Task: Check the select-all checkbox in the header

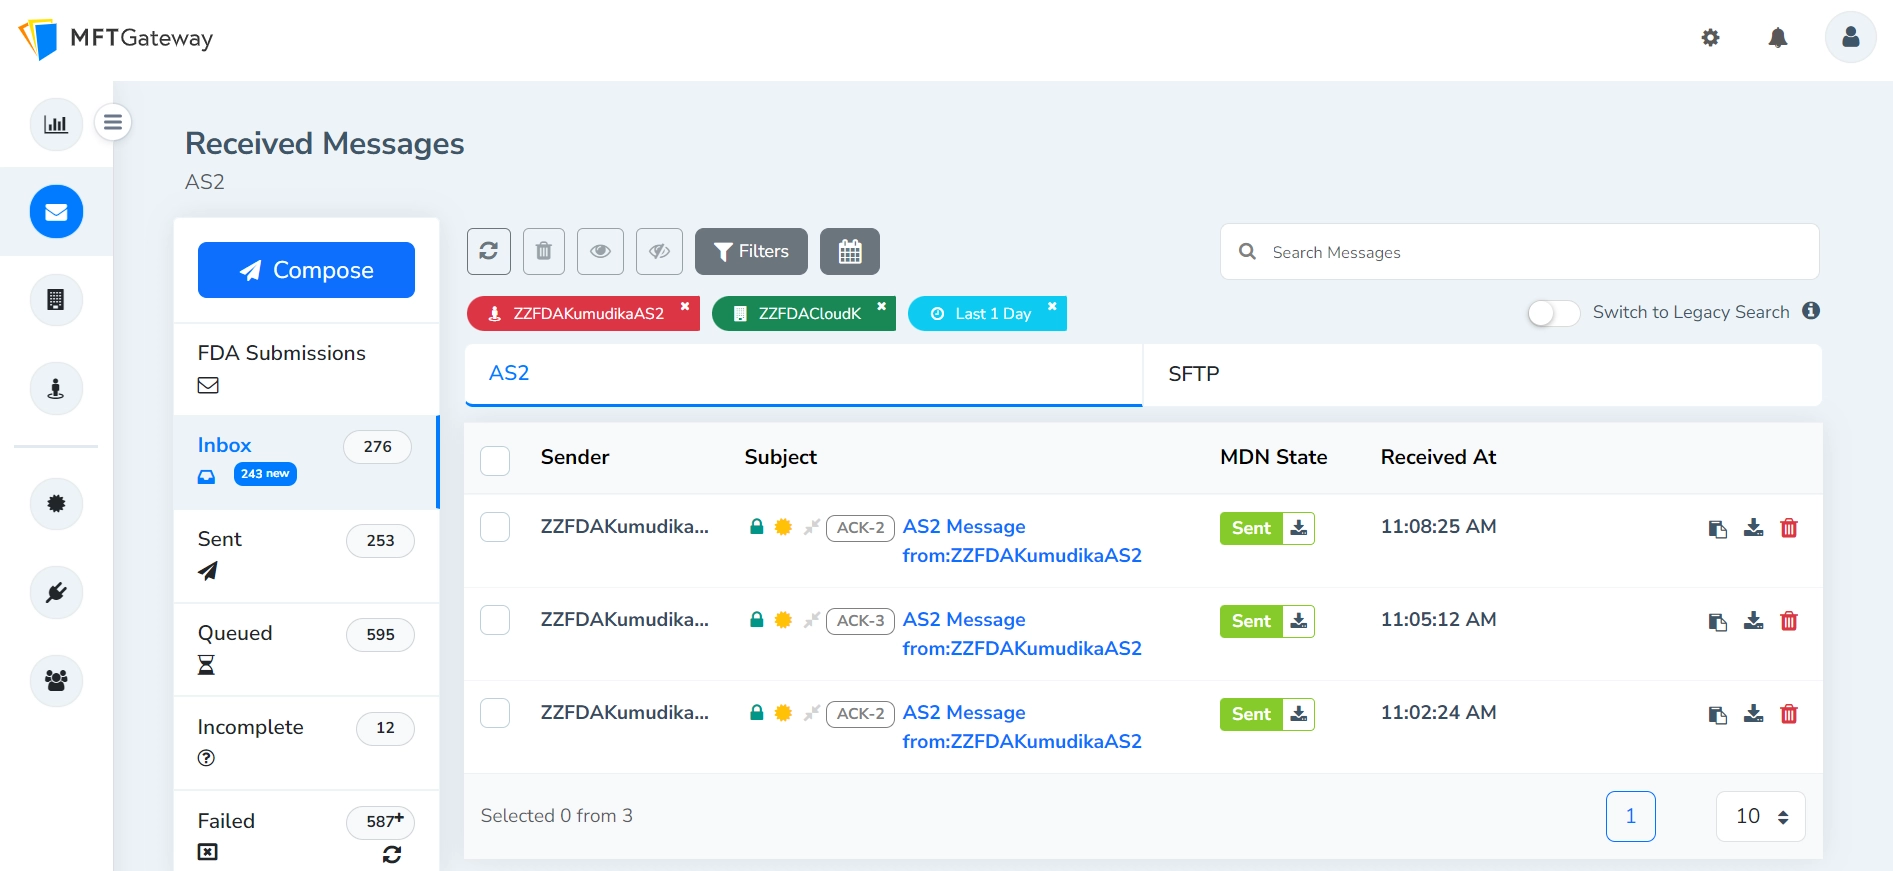Action: point(495,460)
